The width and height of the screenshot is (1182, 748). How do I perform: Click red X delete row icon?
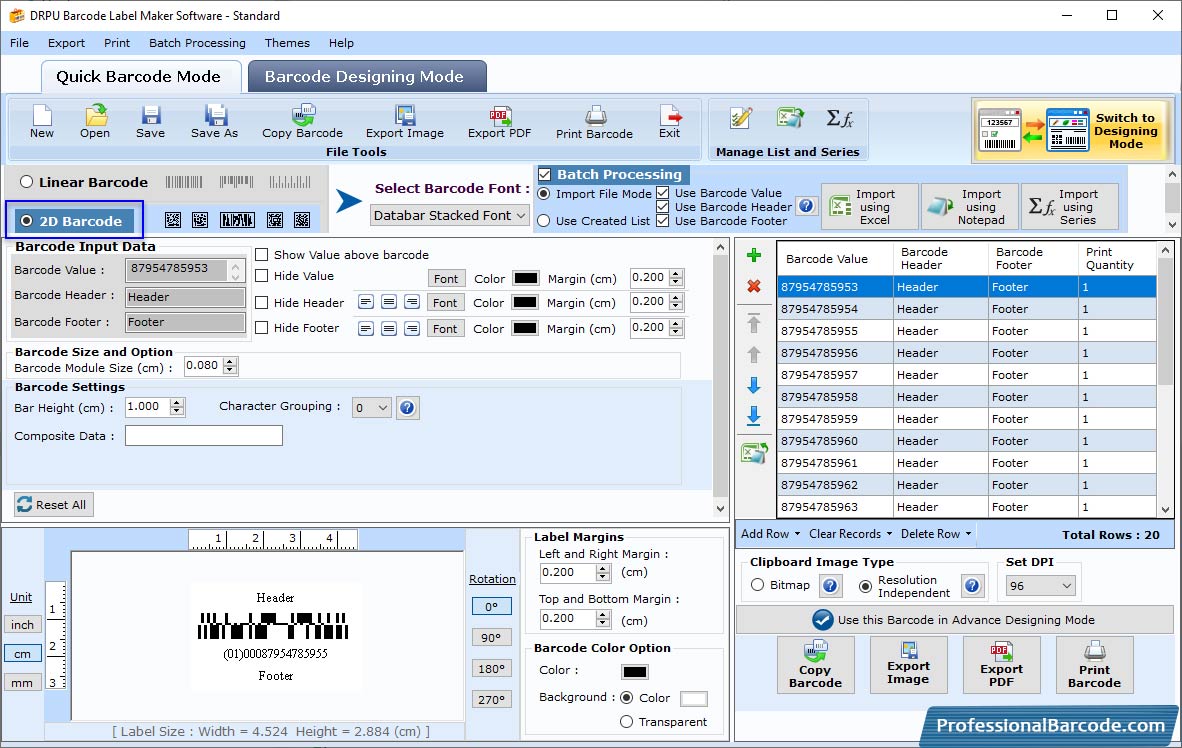click(753, 287)
